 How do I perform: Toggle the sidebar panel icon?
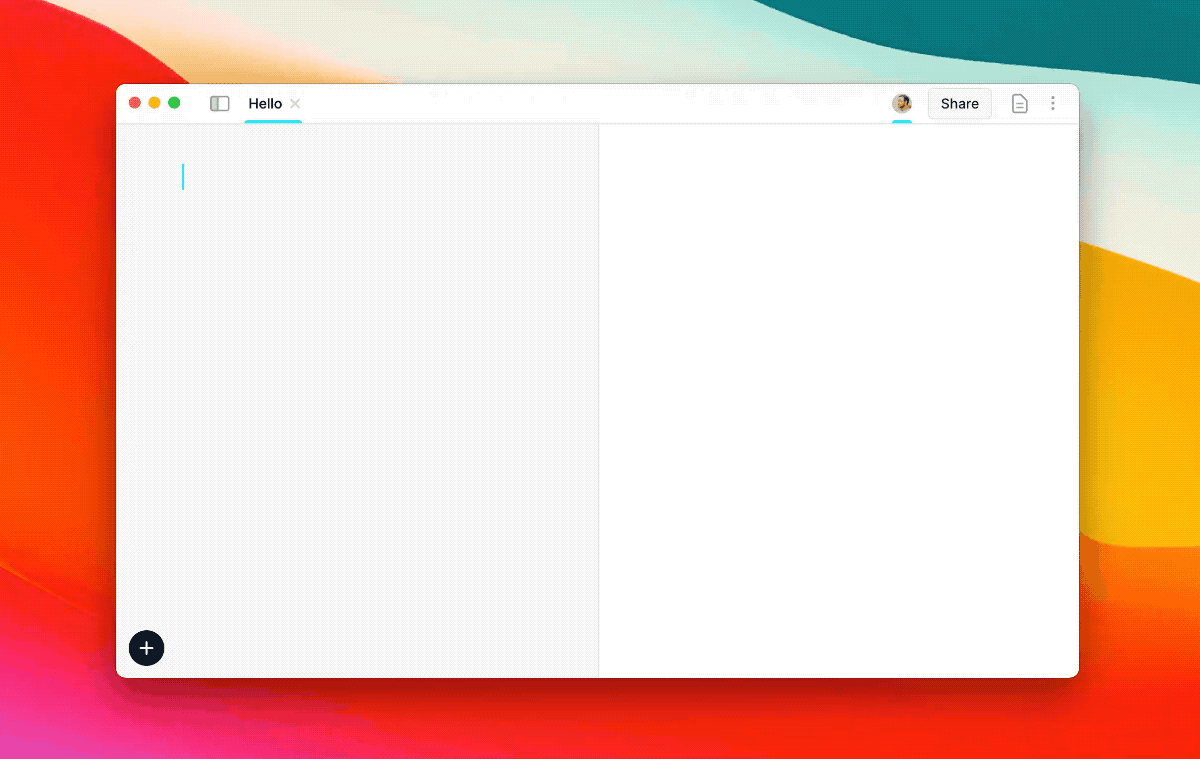click(220, 103)
